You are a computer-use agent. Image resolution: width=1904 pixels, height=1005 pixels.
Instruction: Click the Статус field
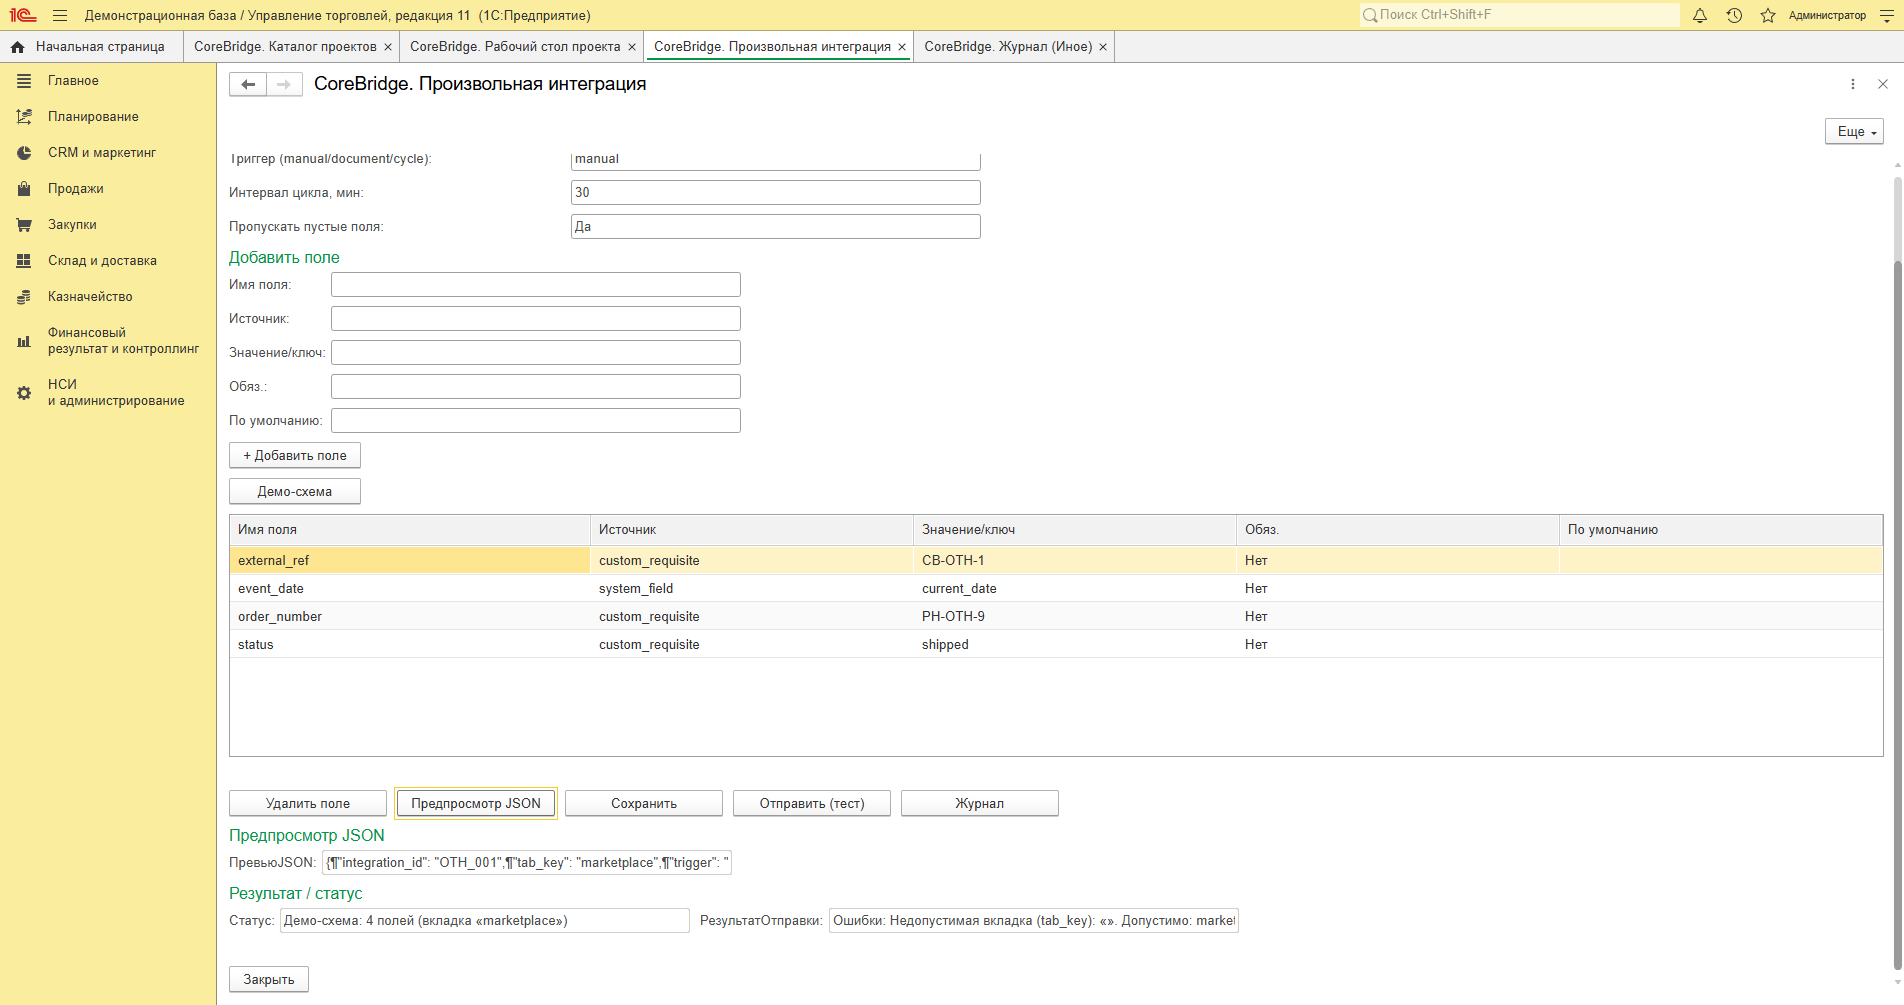coord(485,921)
